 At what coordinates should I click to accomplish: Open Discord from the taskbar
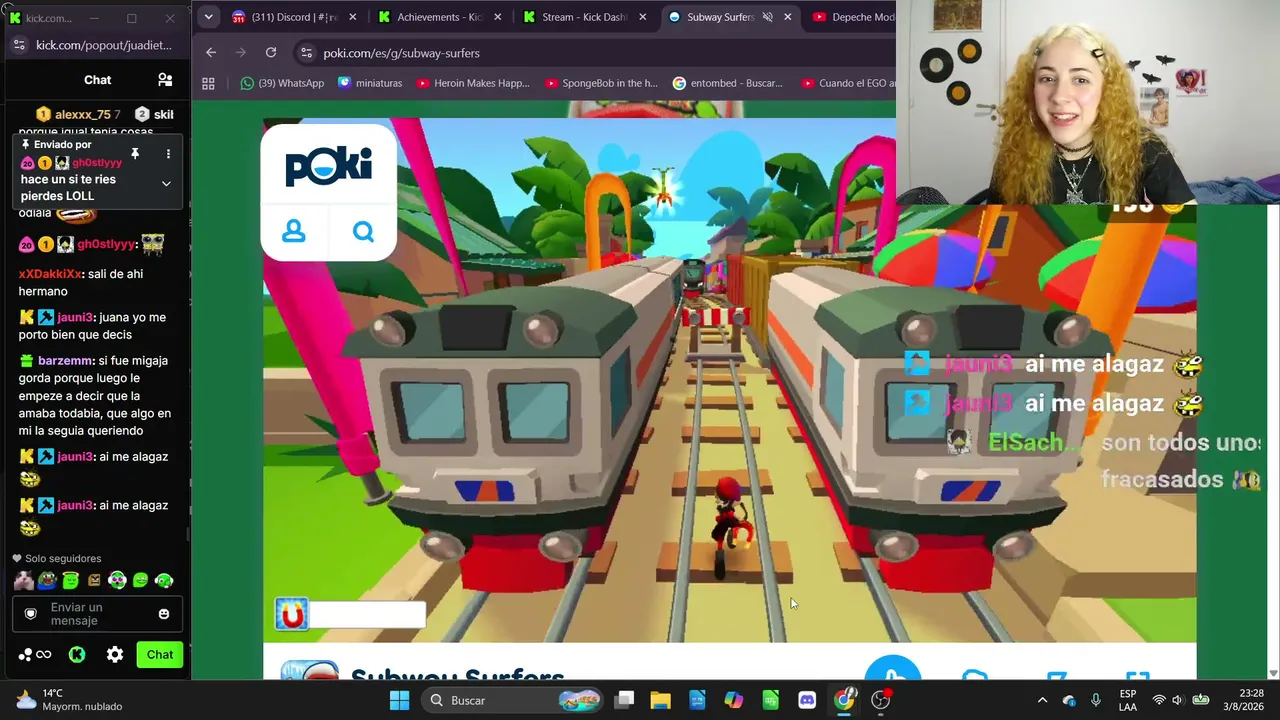(807, 700)
